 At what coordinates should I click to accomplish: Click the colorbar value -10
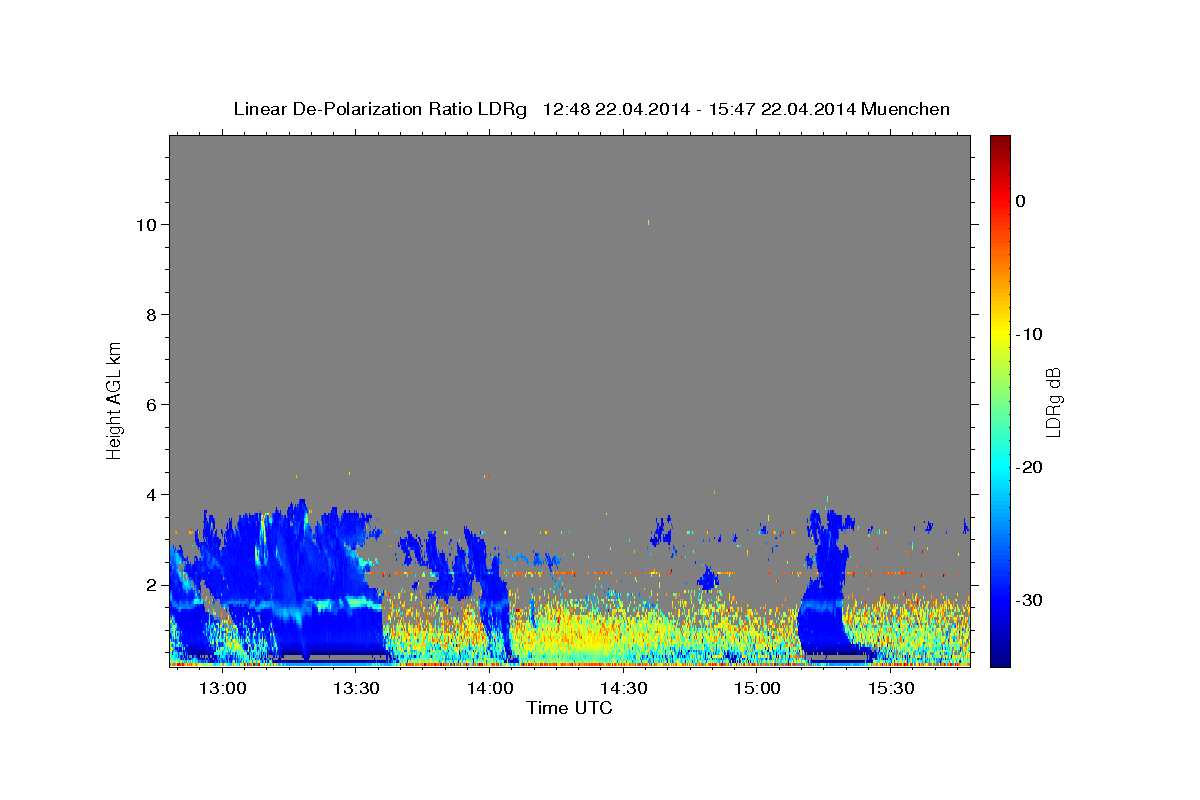point(1030,334)
